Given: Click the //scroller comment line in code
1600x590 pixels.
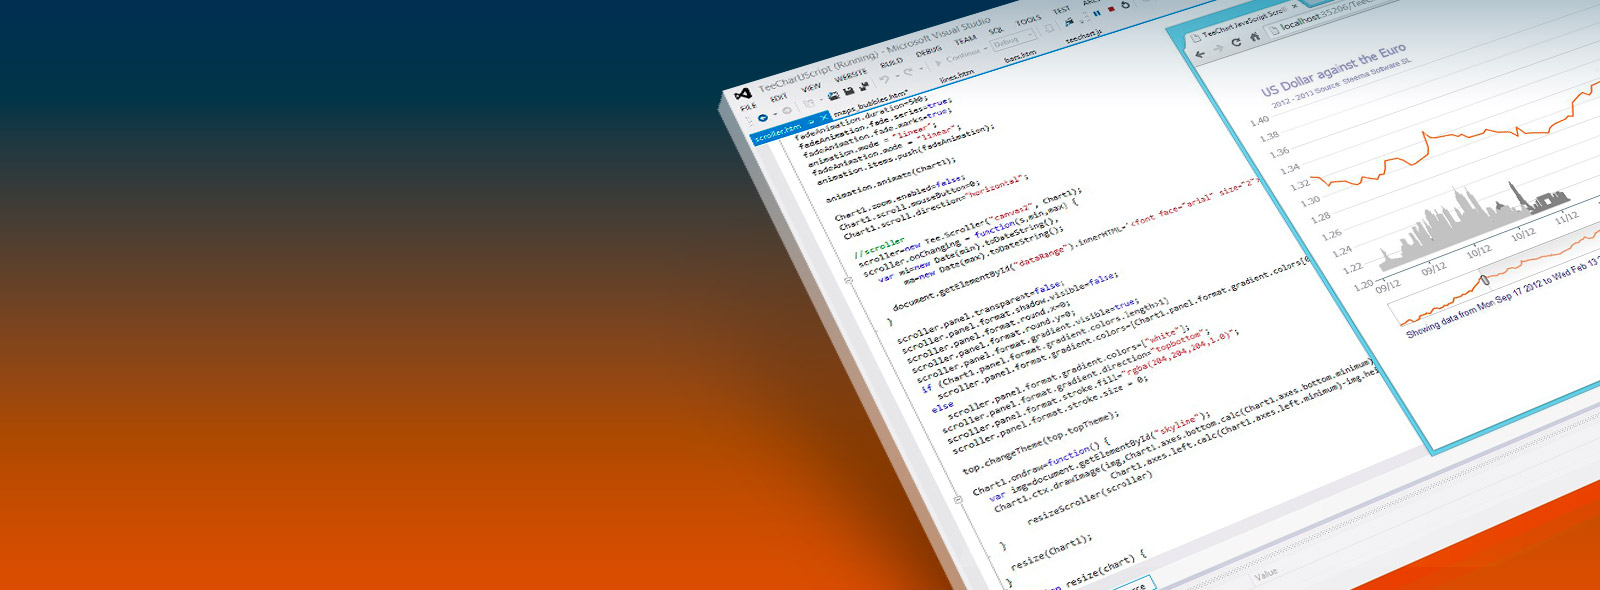Looking at the screenshot, I should coord(879,248).
